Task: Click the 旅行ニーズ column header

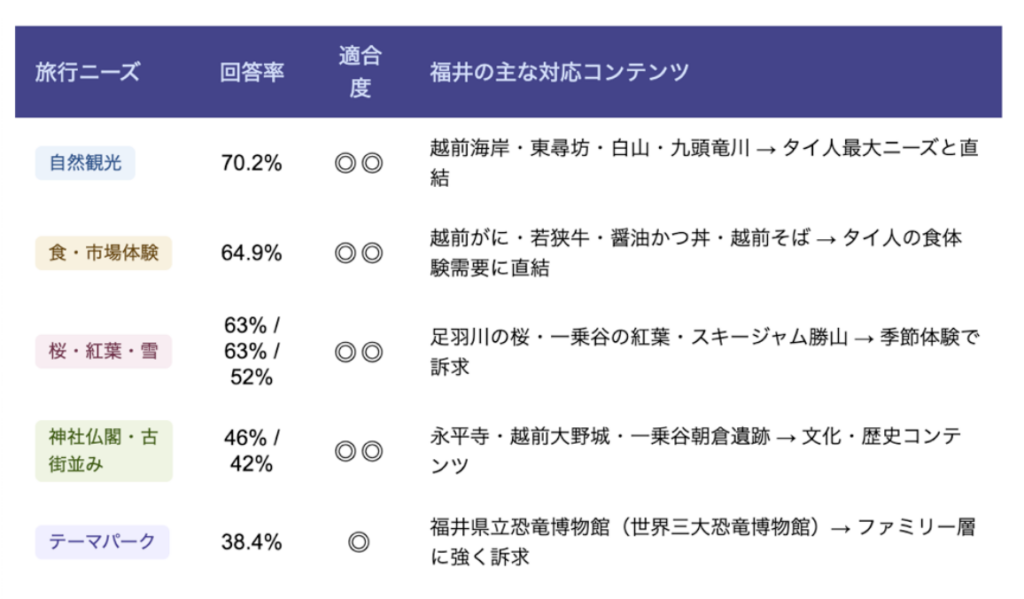Action: click(x=88, y=72)
